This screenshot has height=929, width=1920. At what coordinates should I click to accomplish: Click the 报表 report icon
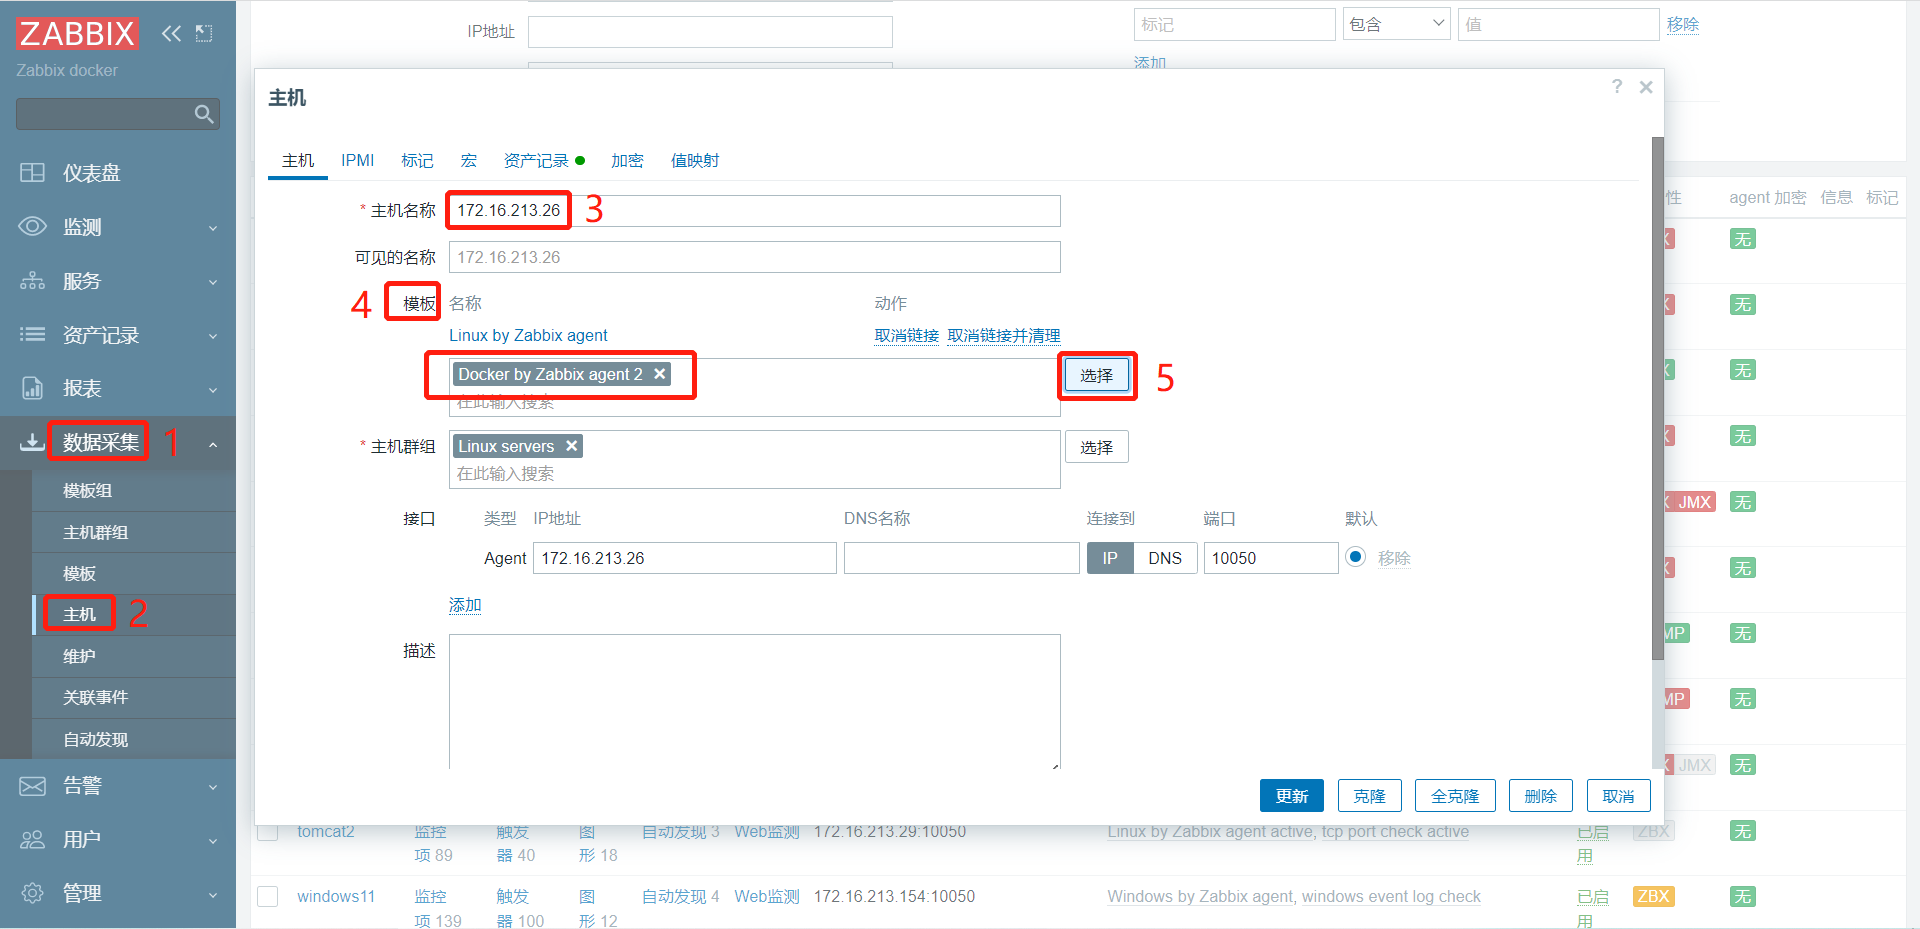coord(32,388)
